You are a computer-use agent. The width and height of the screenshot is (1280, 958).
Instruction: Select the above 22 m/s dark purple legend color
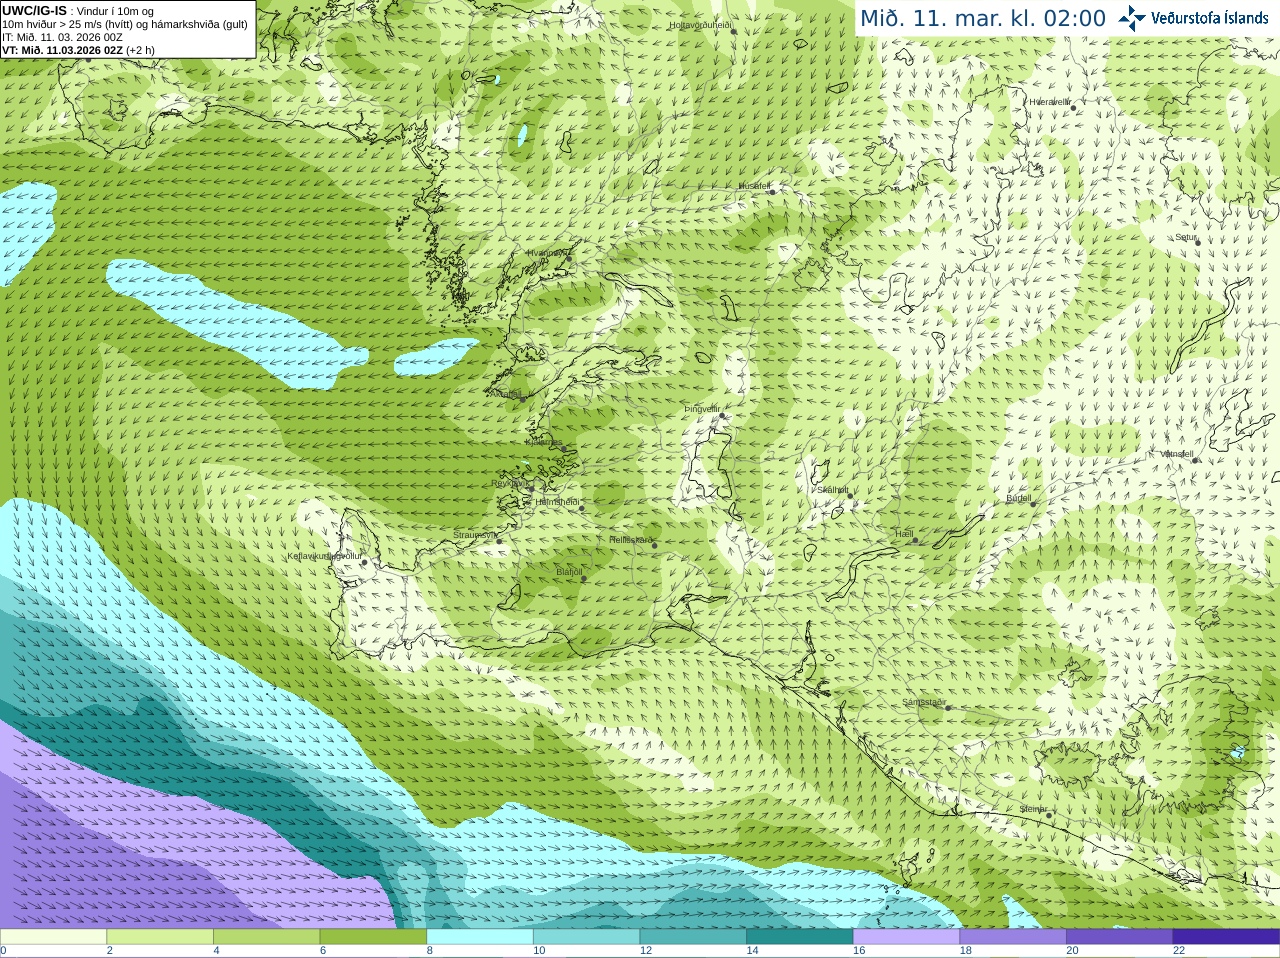1226,937
